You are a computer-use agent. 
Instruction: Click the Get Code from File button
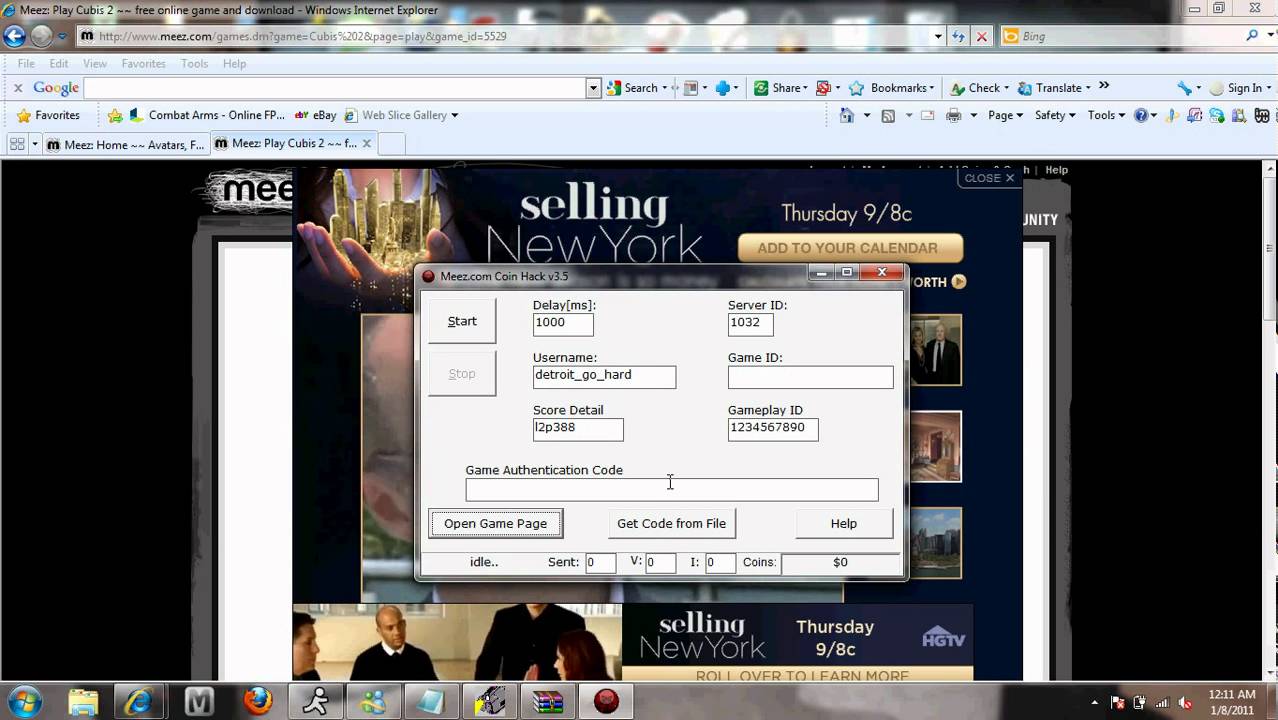[671, 523]
